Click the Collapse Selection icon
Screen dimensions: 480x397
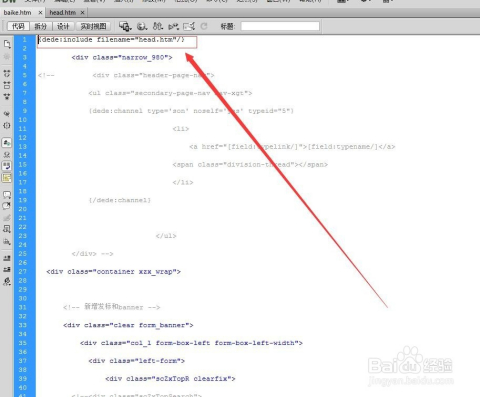click(7, 85)
